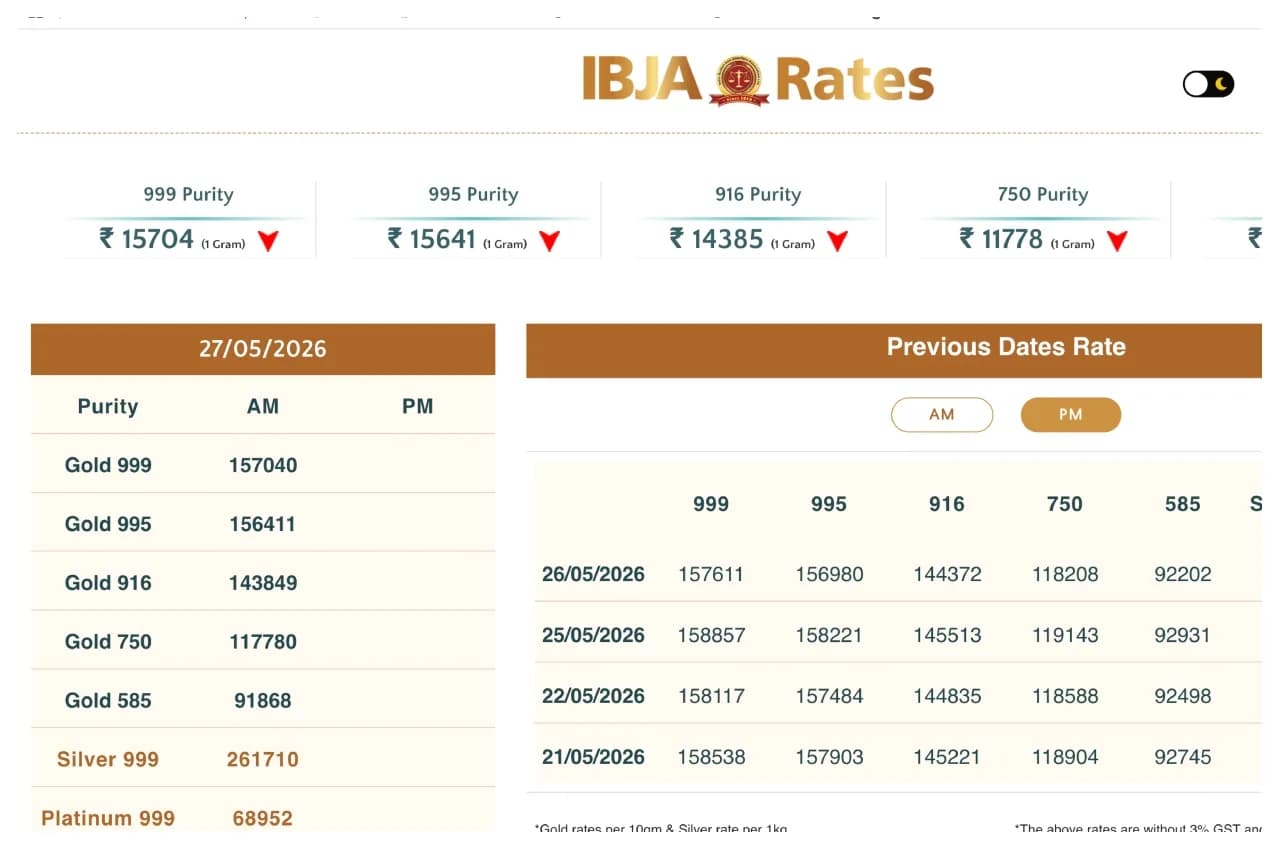The image size is (1280, 850).
Task: Click red down arrow beside 14385
Action: 837,241
